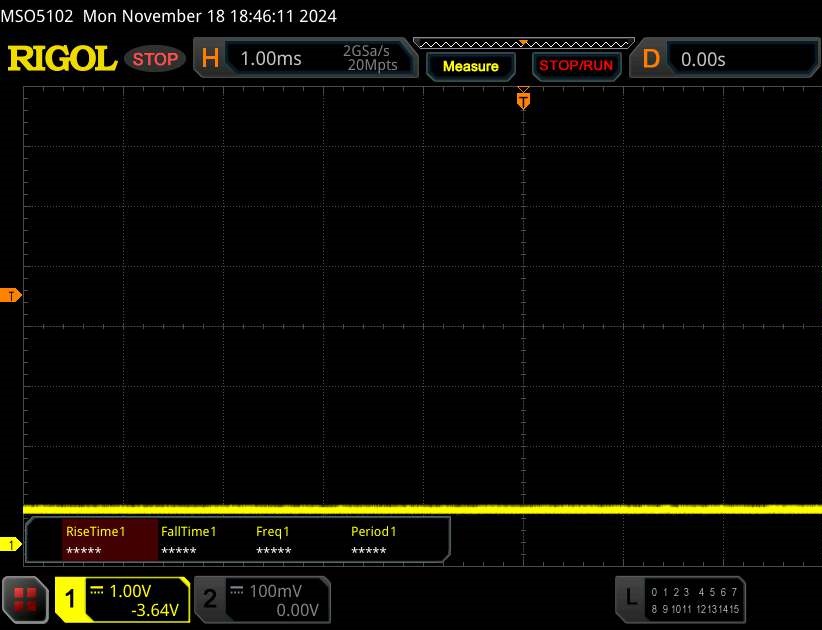
Task: Open the Measure menu
Action: point(470,66)
